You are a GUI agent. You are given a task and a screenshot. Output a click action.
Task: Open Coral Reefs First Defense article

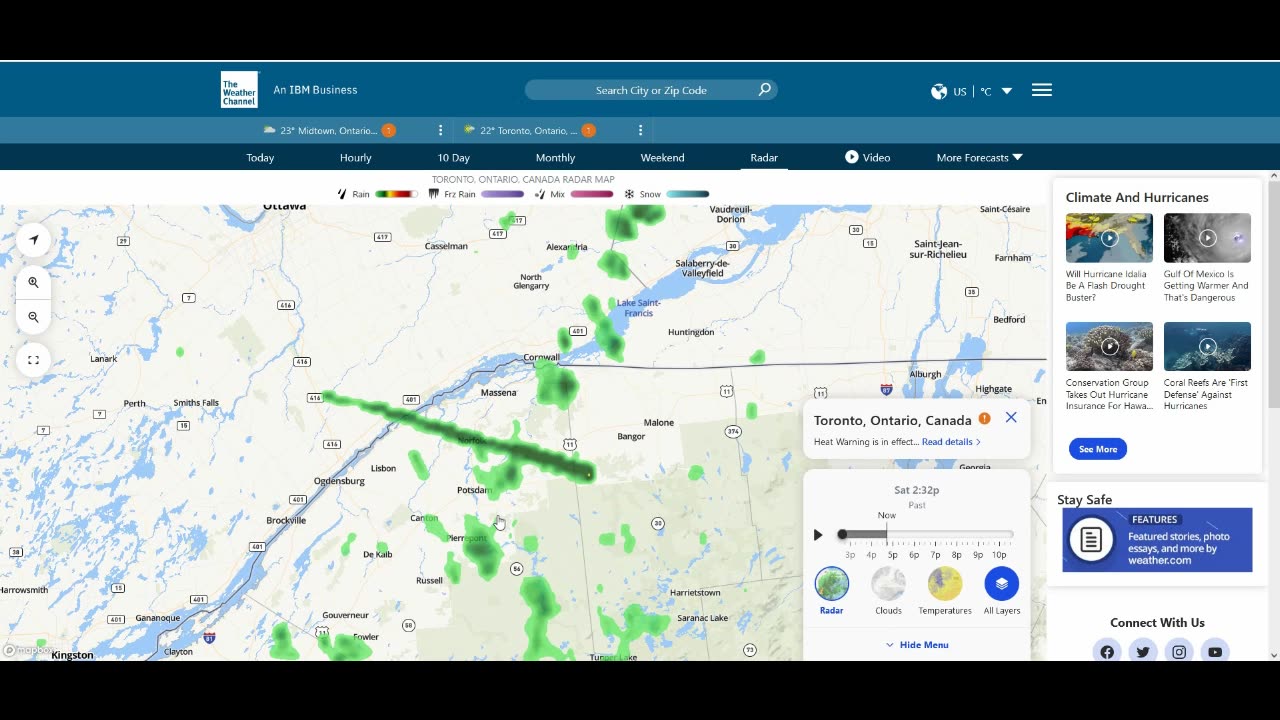1206,394
